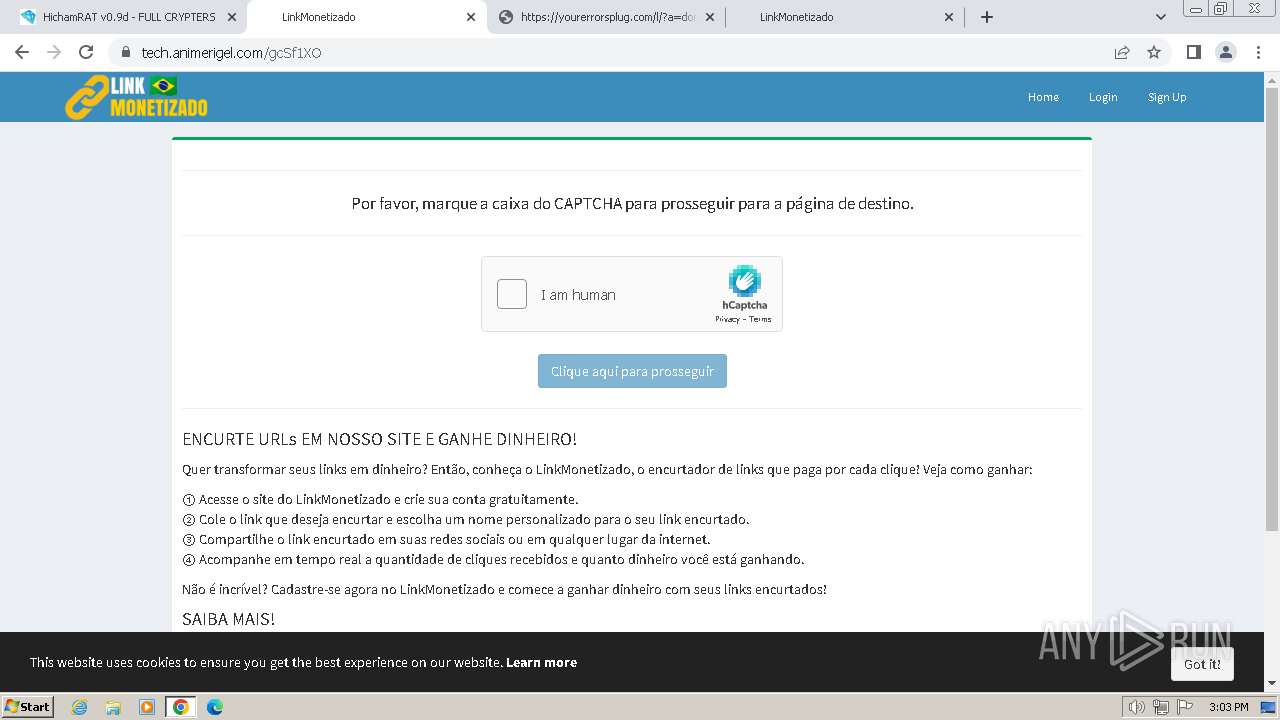Screen dimensions: 1280x720
Task: Click the scrollbar up arrow
Action: (x=1272, y=79)
